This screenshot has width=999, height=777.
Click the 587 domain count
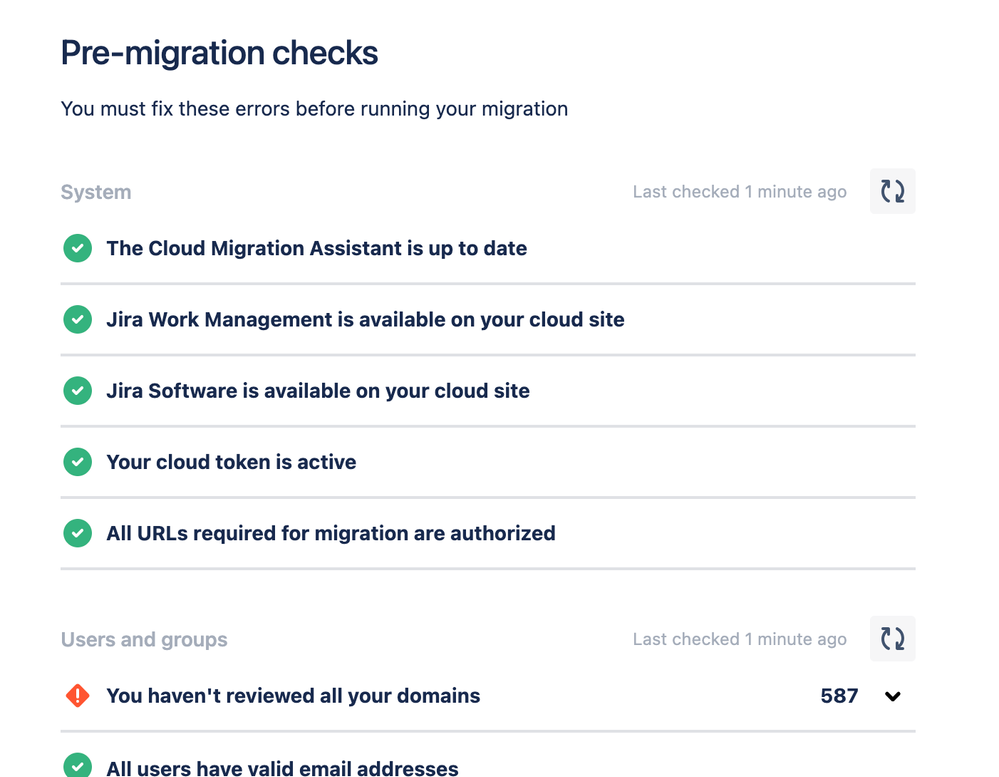839,696
